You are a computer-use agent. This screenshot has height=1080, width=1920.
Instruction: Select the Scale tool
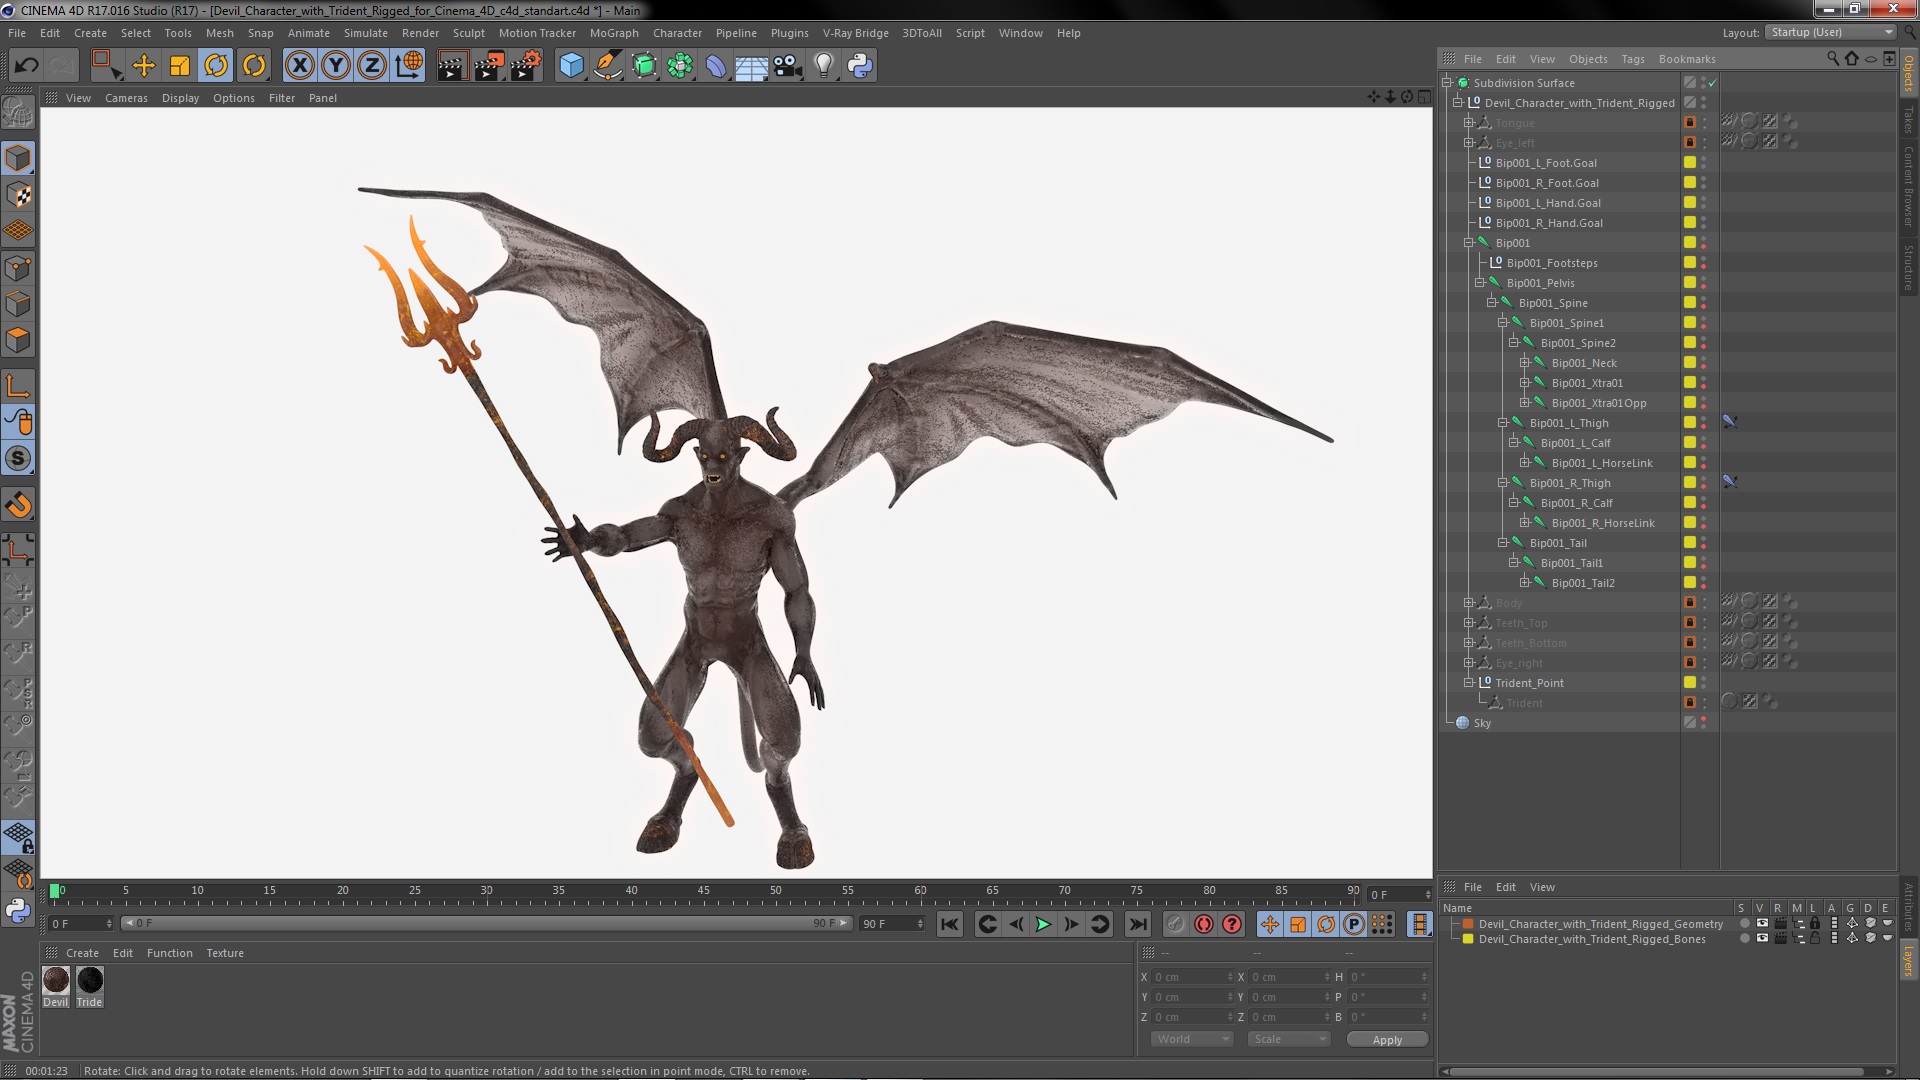[x=180, y=66]
